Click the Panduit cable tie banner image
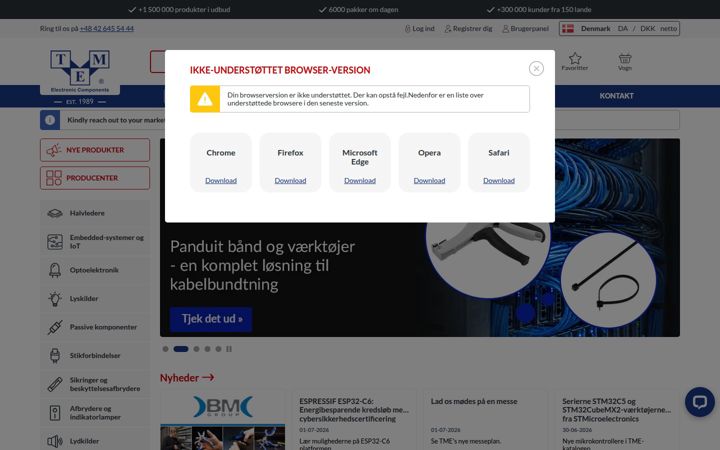The image size is (720, 450). (608, 280)
